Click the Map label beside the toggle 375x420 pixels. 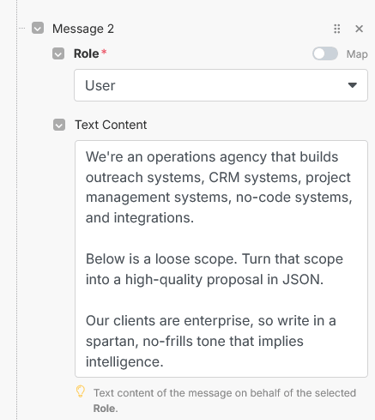pyautogui.click(x=357, y=54)
